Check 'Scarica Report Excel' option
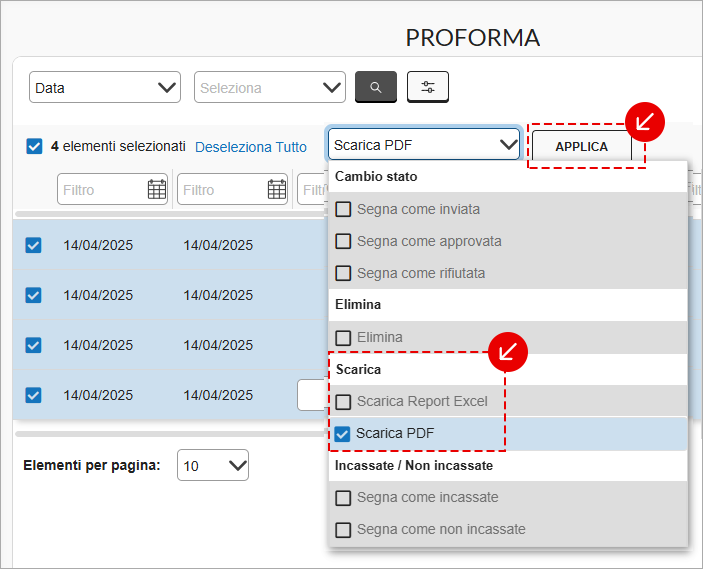The height and width of the screenshot is (569, 703). 343,401
